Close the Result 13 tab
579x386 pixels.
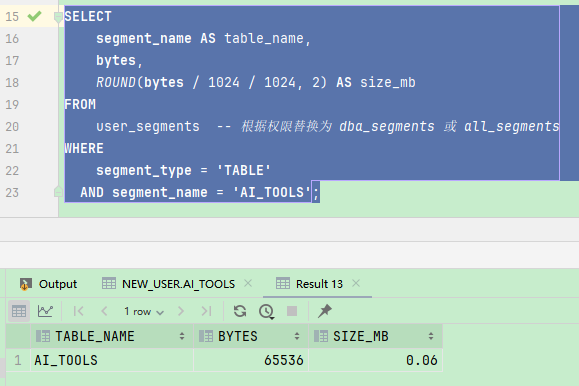coord(356,283)
